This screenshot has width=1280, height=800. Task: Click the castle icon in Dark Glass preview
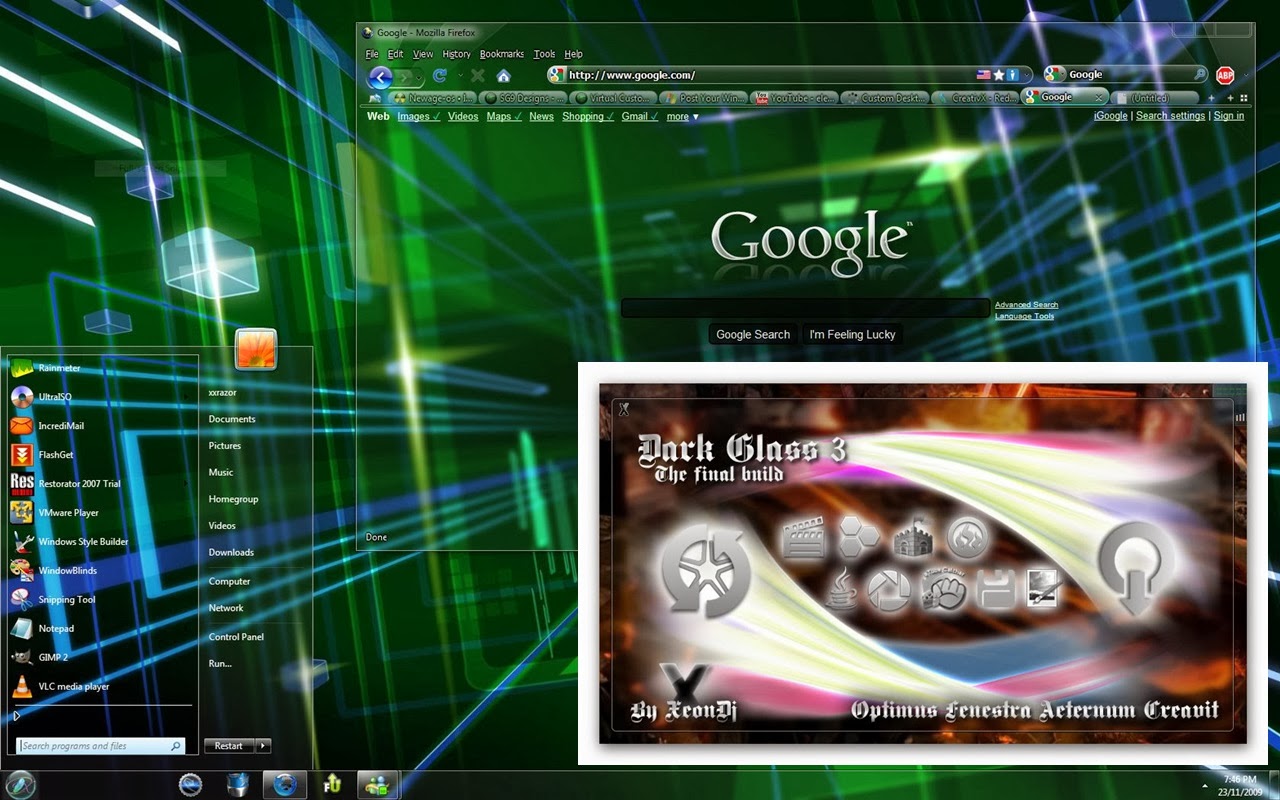point(912,537)
